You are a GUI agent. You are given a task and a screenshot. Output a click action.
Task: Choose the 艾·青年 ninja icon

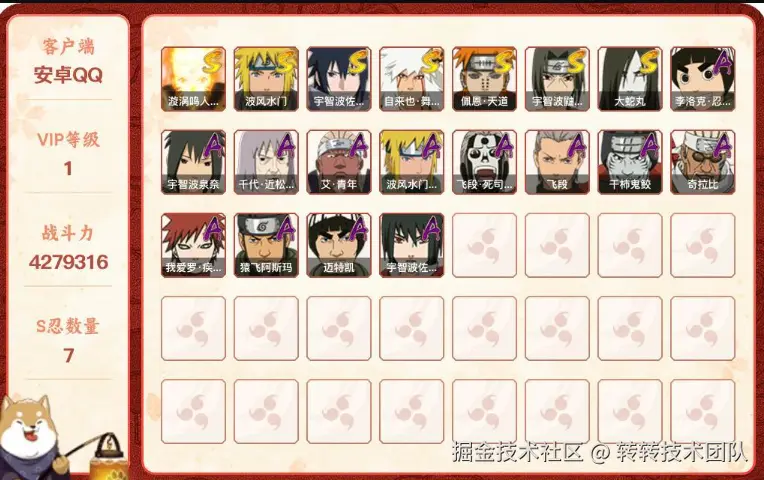pos(339,162)
